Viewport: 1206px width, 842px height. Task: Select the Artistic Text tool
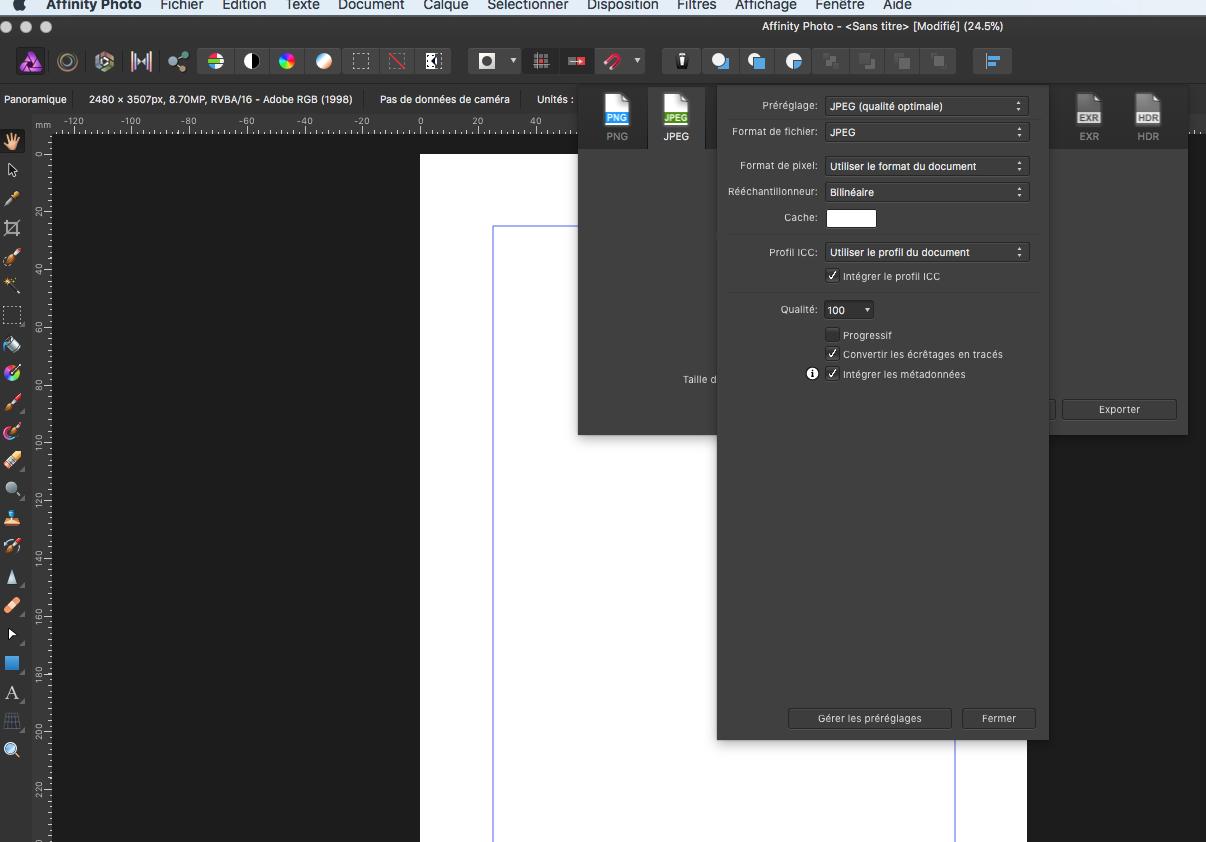12,692
